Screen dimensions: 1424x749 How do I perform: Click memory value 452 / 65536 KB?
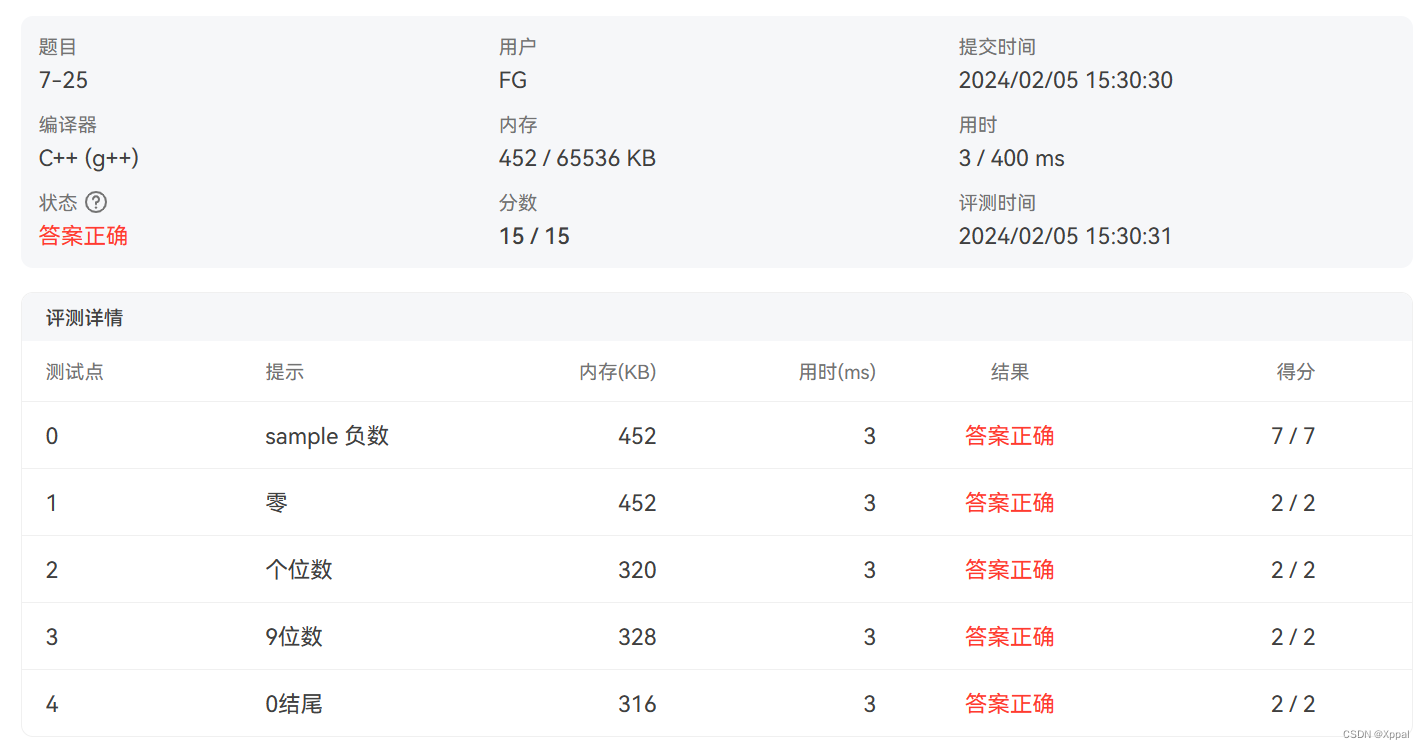[577, 158]
